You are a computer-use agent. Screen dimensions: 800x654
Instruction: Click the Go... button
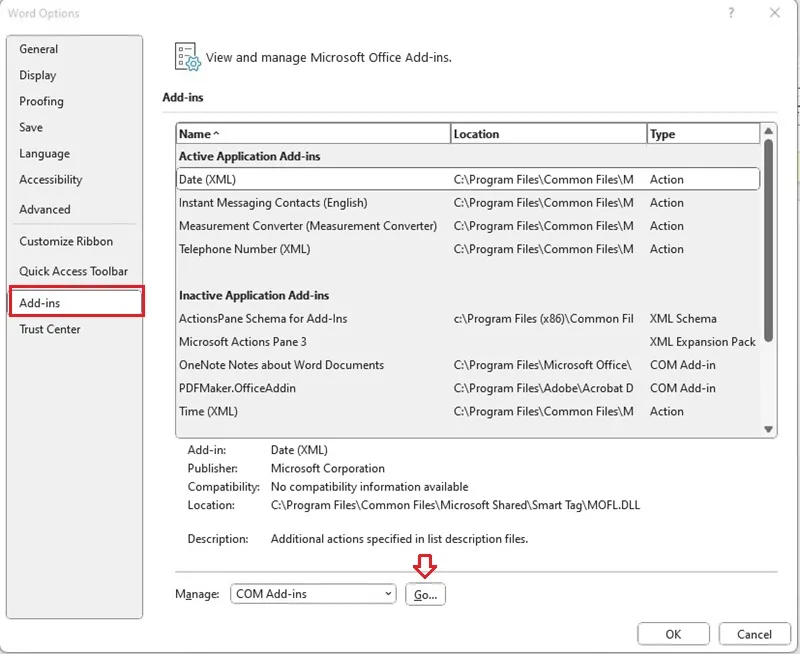tap(425, 594)
